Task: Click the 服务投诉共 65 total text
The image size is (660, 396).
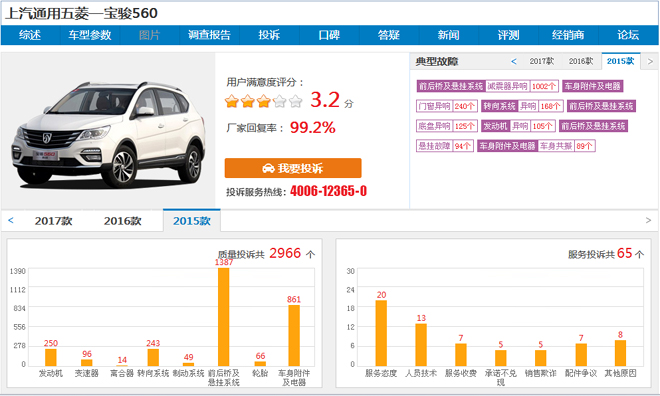Action: [606, 254]
